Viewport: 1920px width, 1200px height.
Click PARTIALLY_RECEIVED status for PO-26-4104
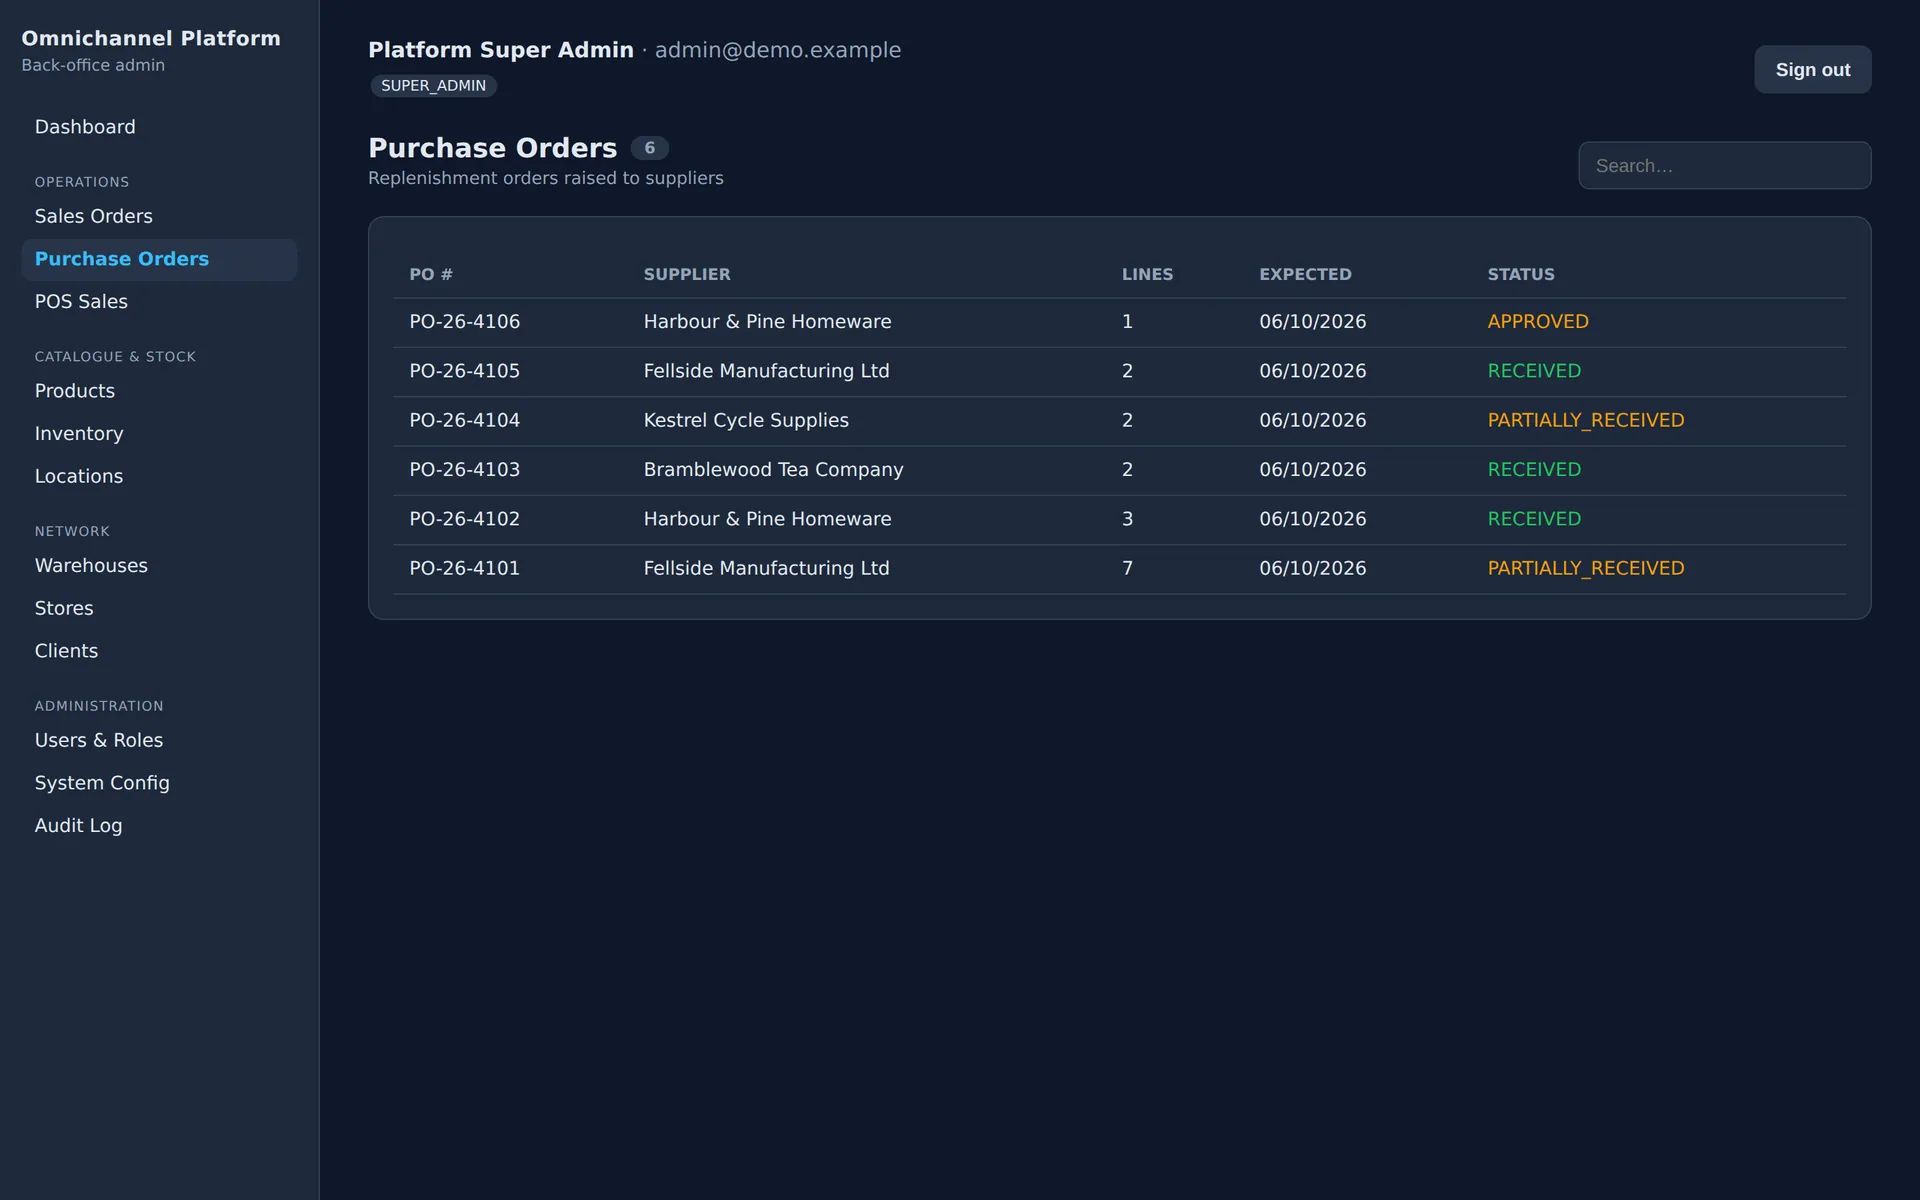[x=1586, y=421]
